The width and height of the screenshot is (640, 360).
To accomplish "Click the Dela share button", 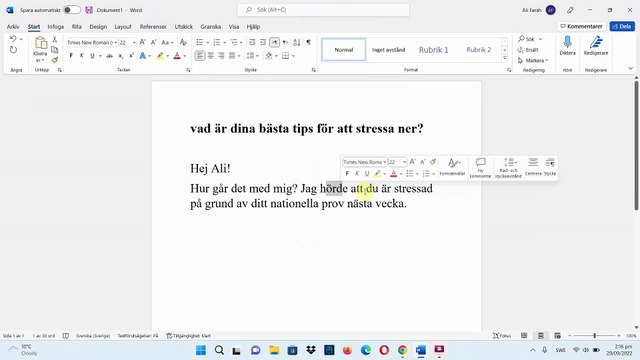I will point(622,26).
